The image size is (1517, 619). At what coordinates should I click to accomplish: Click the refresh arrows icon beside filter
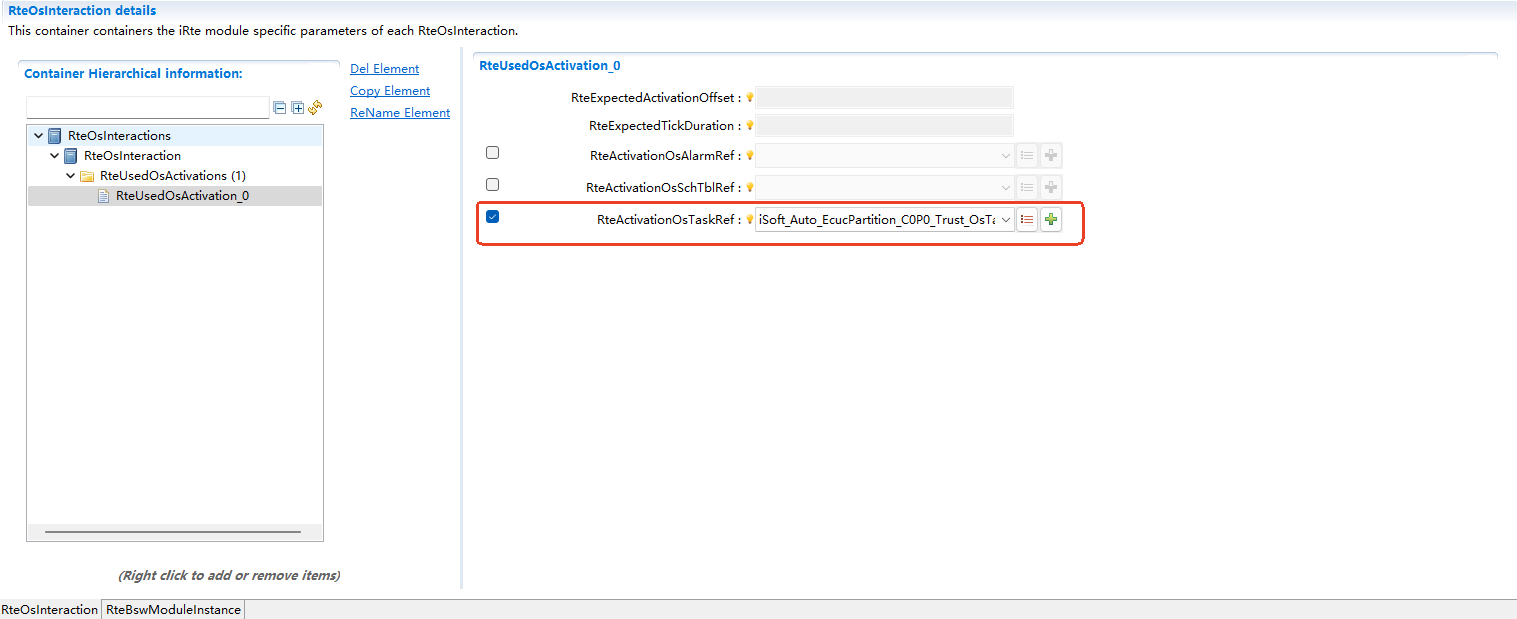[315, 107]
